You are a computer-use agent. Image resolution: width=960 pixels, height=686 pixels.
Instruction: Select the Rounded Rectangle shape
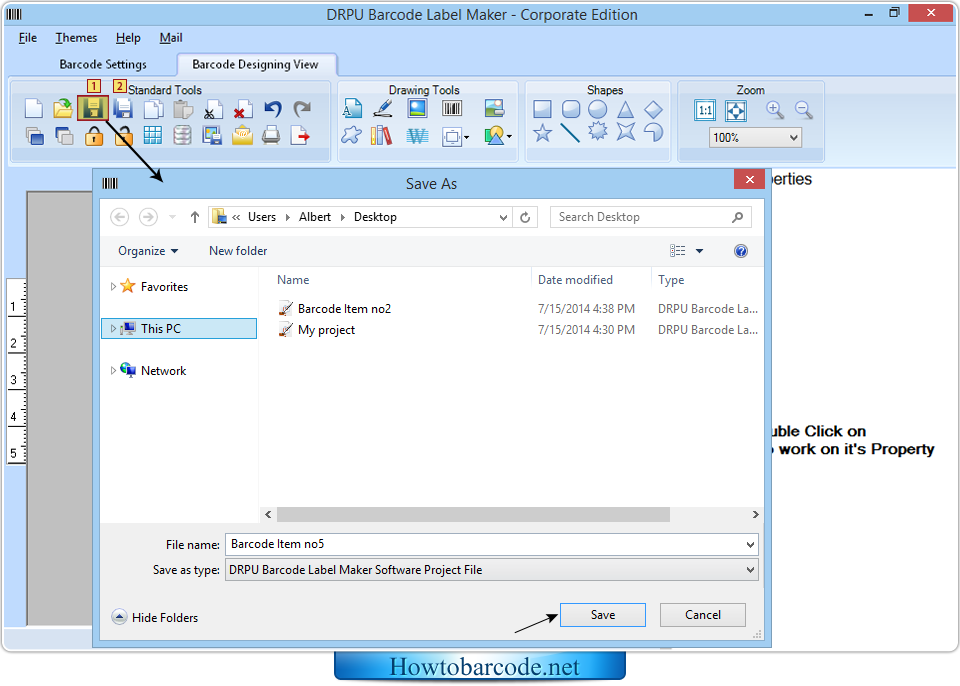tap(571, 109)
